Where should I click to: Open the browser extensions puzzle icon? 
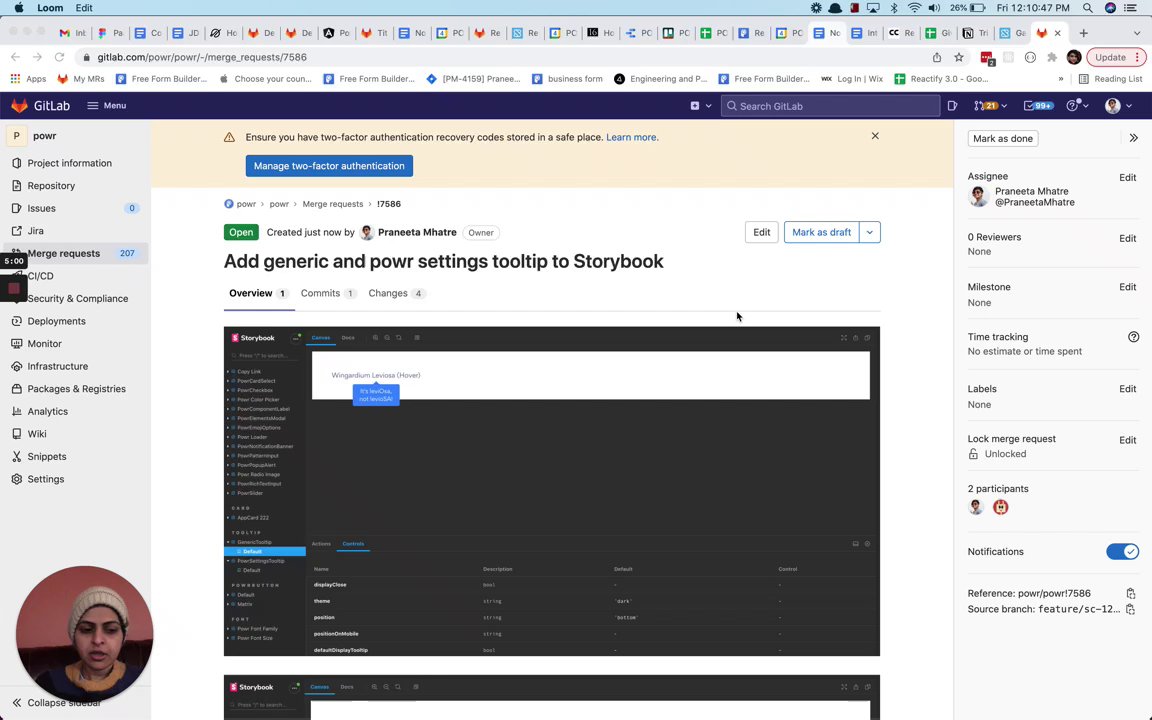1052,57
